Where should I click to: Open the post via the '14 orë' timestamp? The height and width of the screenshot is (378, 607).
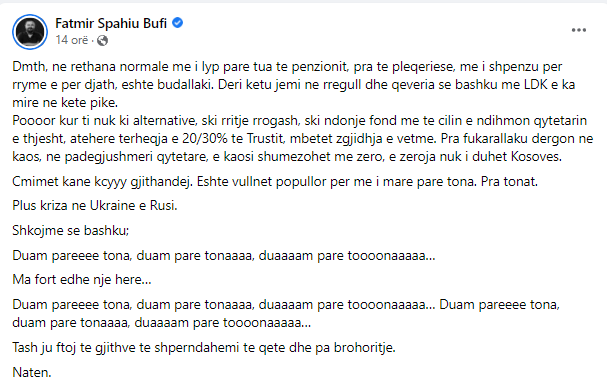(x=72, y=40)
